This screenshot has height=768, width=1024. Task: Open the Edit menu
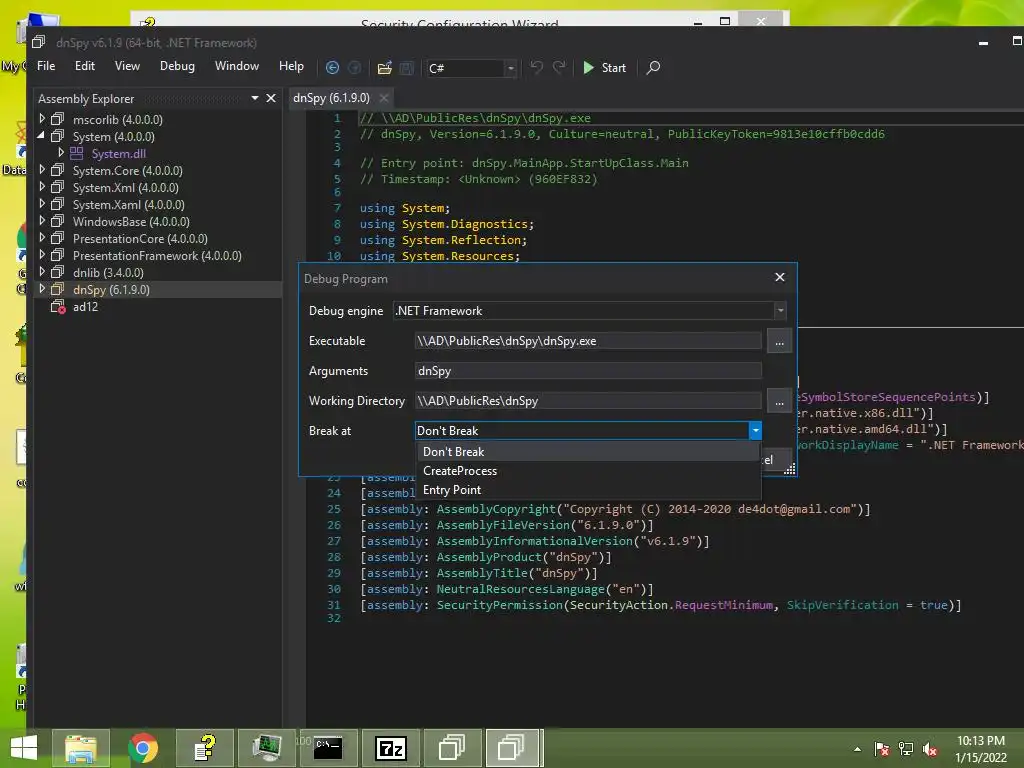point(85,66)
